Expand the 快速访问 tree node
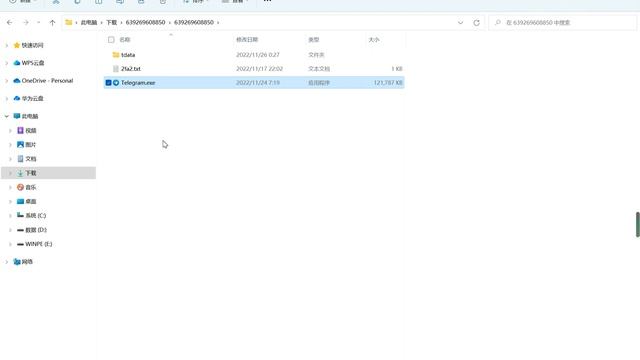This screenshot has height=360, width=640. 7,45
